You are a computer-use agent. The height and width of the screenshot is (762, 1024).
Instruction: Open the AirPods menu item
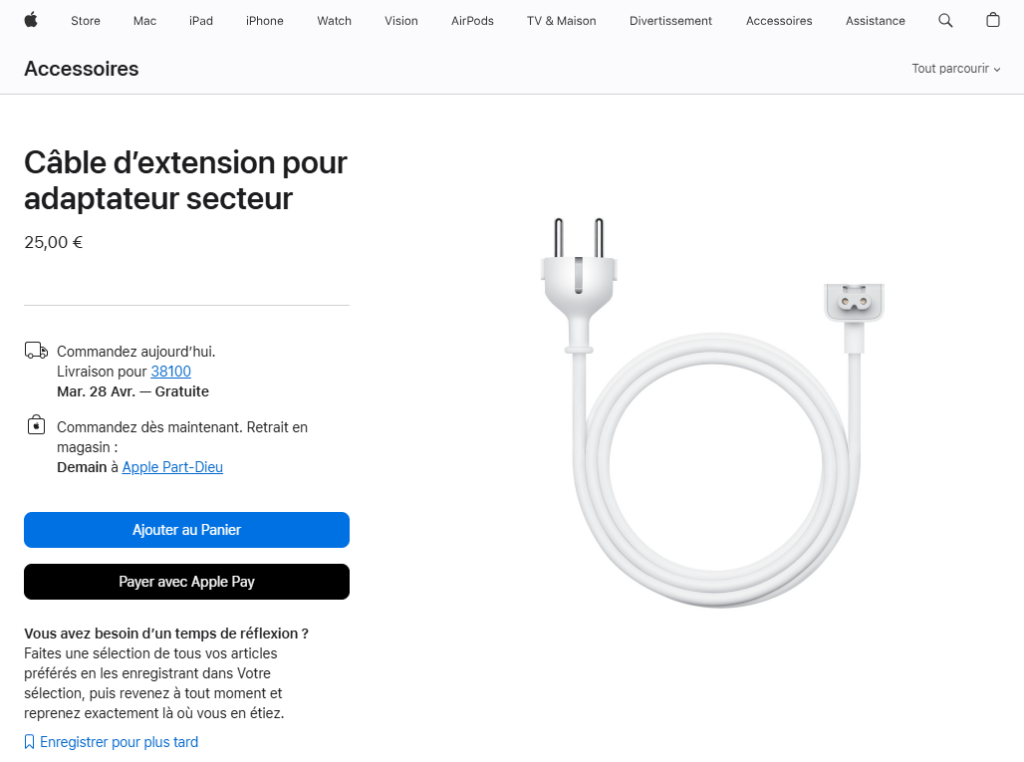click(472, 21)
